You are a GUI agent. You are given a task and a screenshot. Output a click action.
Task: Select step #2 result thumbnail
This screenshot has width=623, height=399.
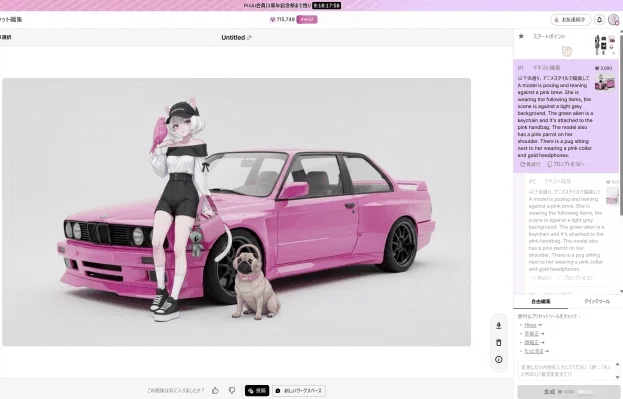coord(612,195)
